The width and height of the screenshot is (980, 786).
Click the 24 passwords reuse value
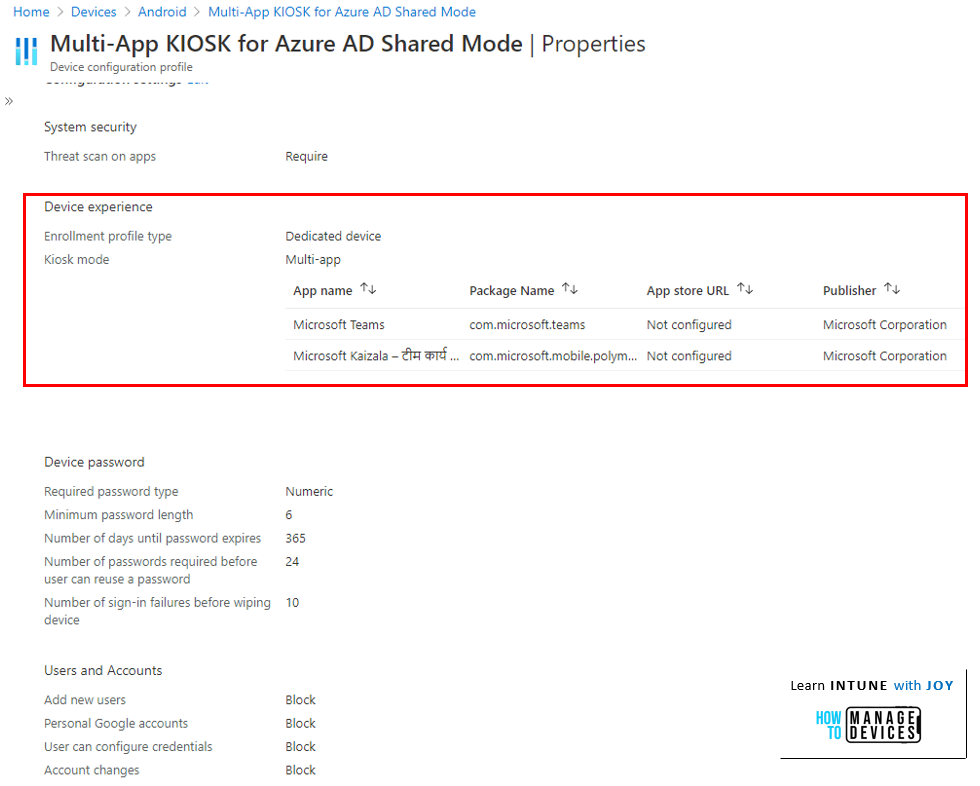(292, 562)
